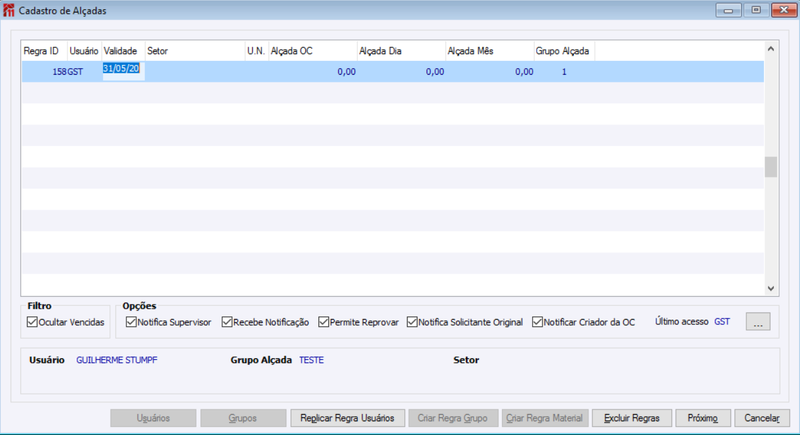Click the disabled Usuários button
The height and width of the screenshot is (435, 800).
(153, 418)
